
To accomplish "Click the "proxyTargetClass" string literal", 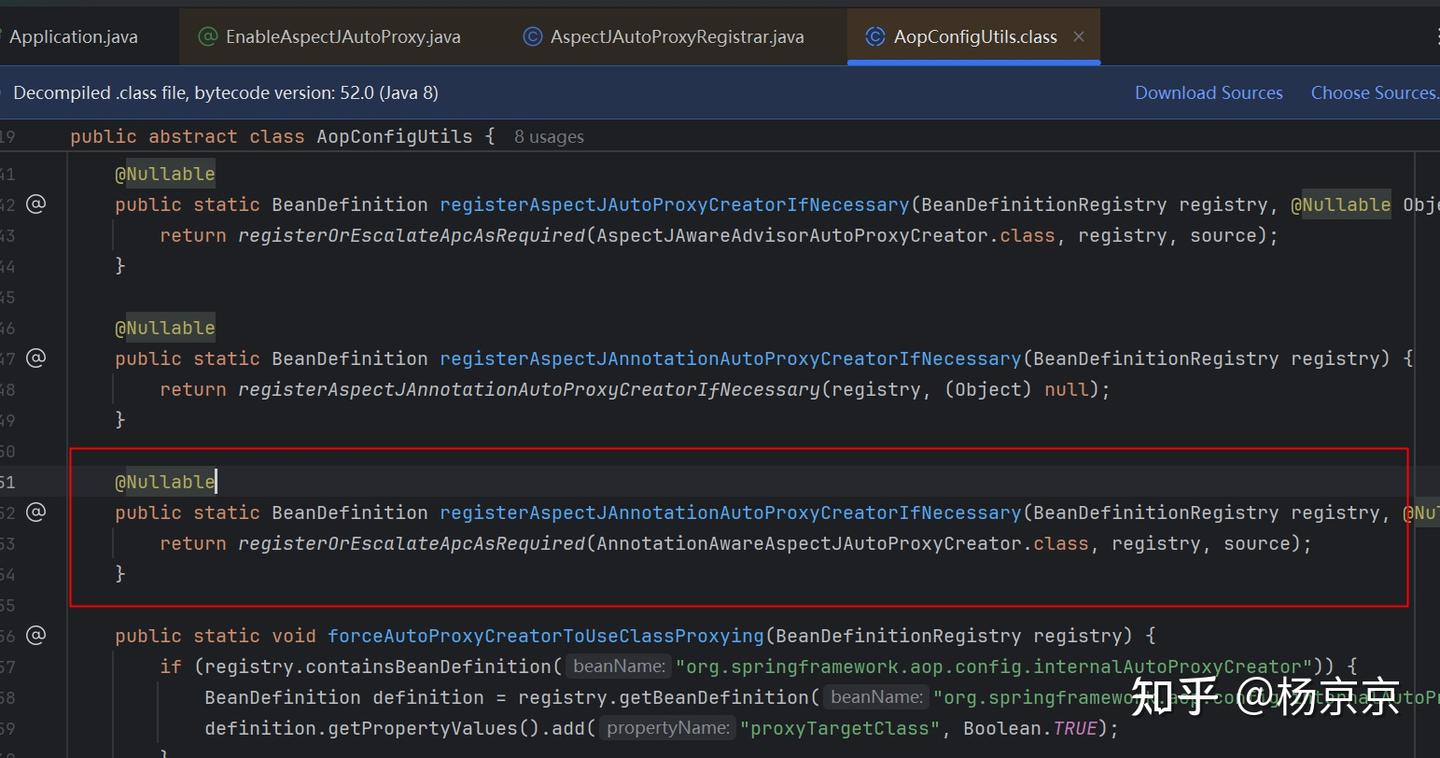I will [x=840, y=728].
